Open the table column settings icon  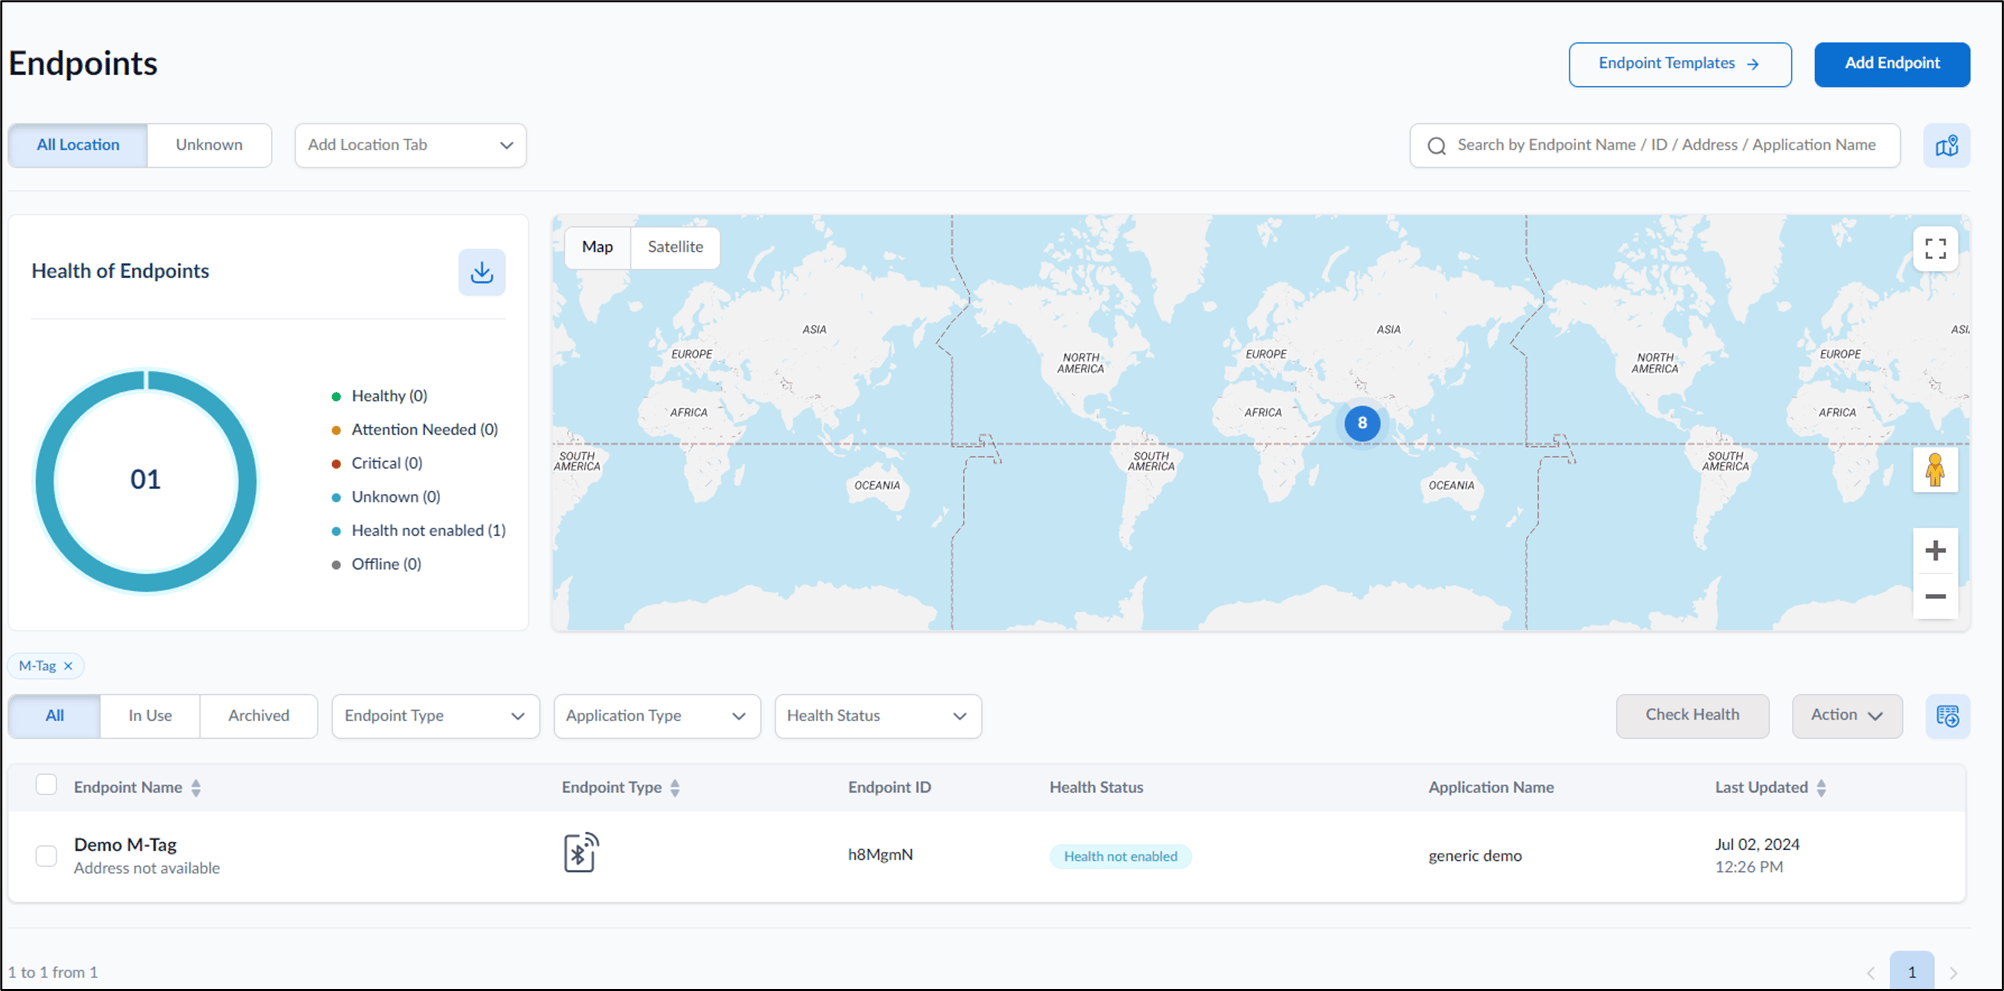(x=1947, y=716)
